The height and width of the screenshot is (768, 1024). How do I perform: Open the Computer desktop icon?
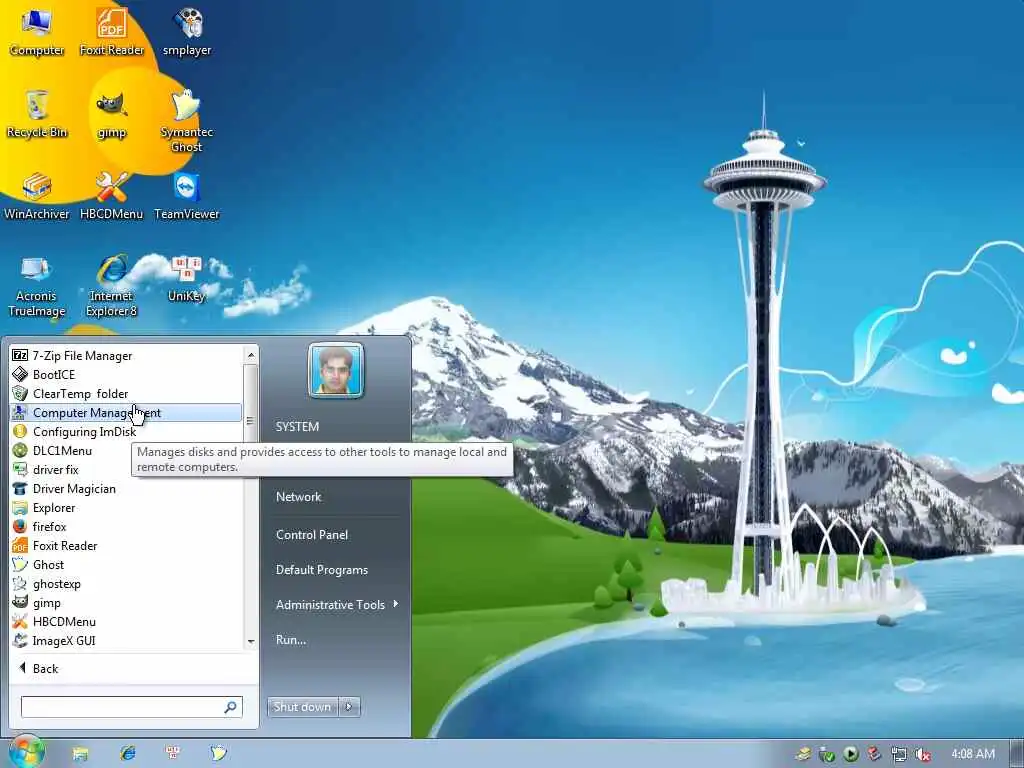[x=37, y=31]
